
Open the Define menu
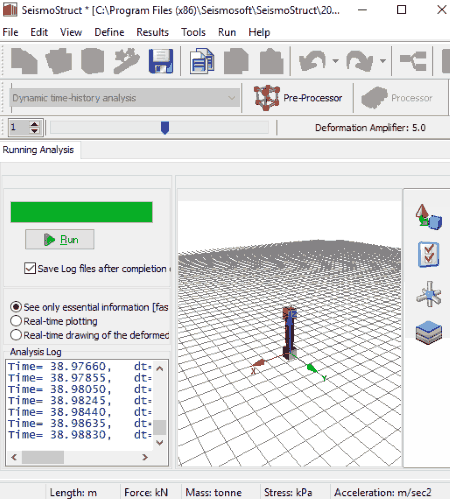pyautogui.click(x=109, y=32)
